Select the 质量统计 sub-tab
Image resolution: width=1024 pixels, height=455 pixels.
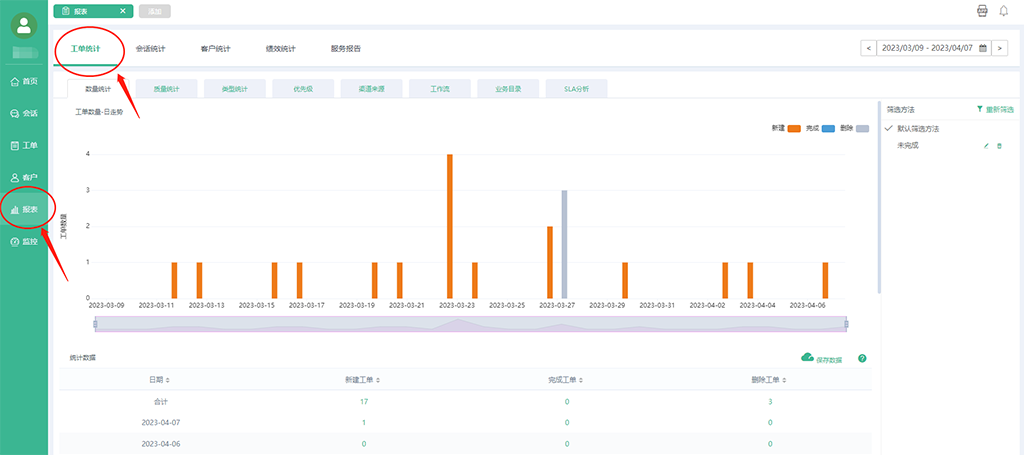coord(167,89)
